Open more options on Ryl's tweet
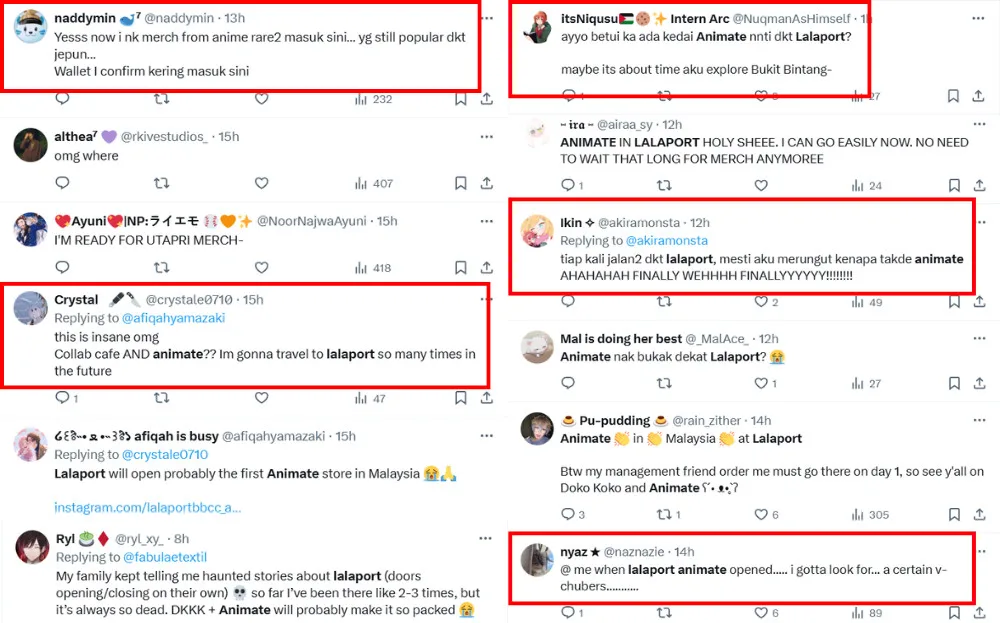Viewport: 1000px width, 623px height. coord(486,538)
